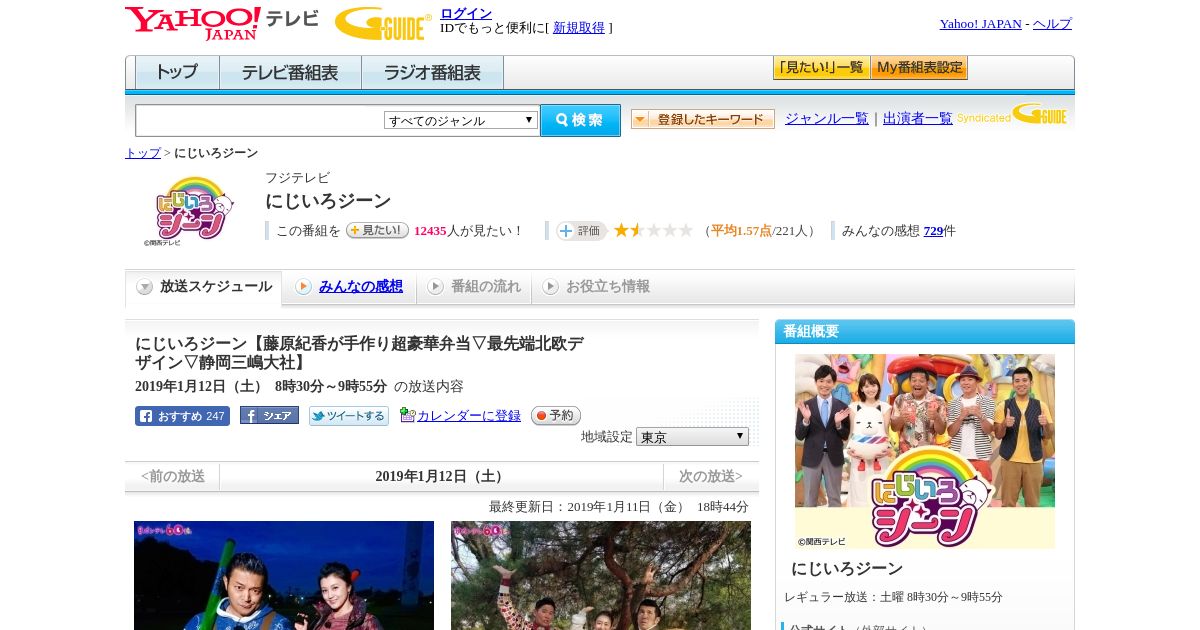Image resolution: width=1200 pixels, height=630 pixels.
Task: Select the お役立ち情報 tab
Action: (596, 287)
